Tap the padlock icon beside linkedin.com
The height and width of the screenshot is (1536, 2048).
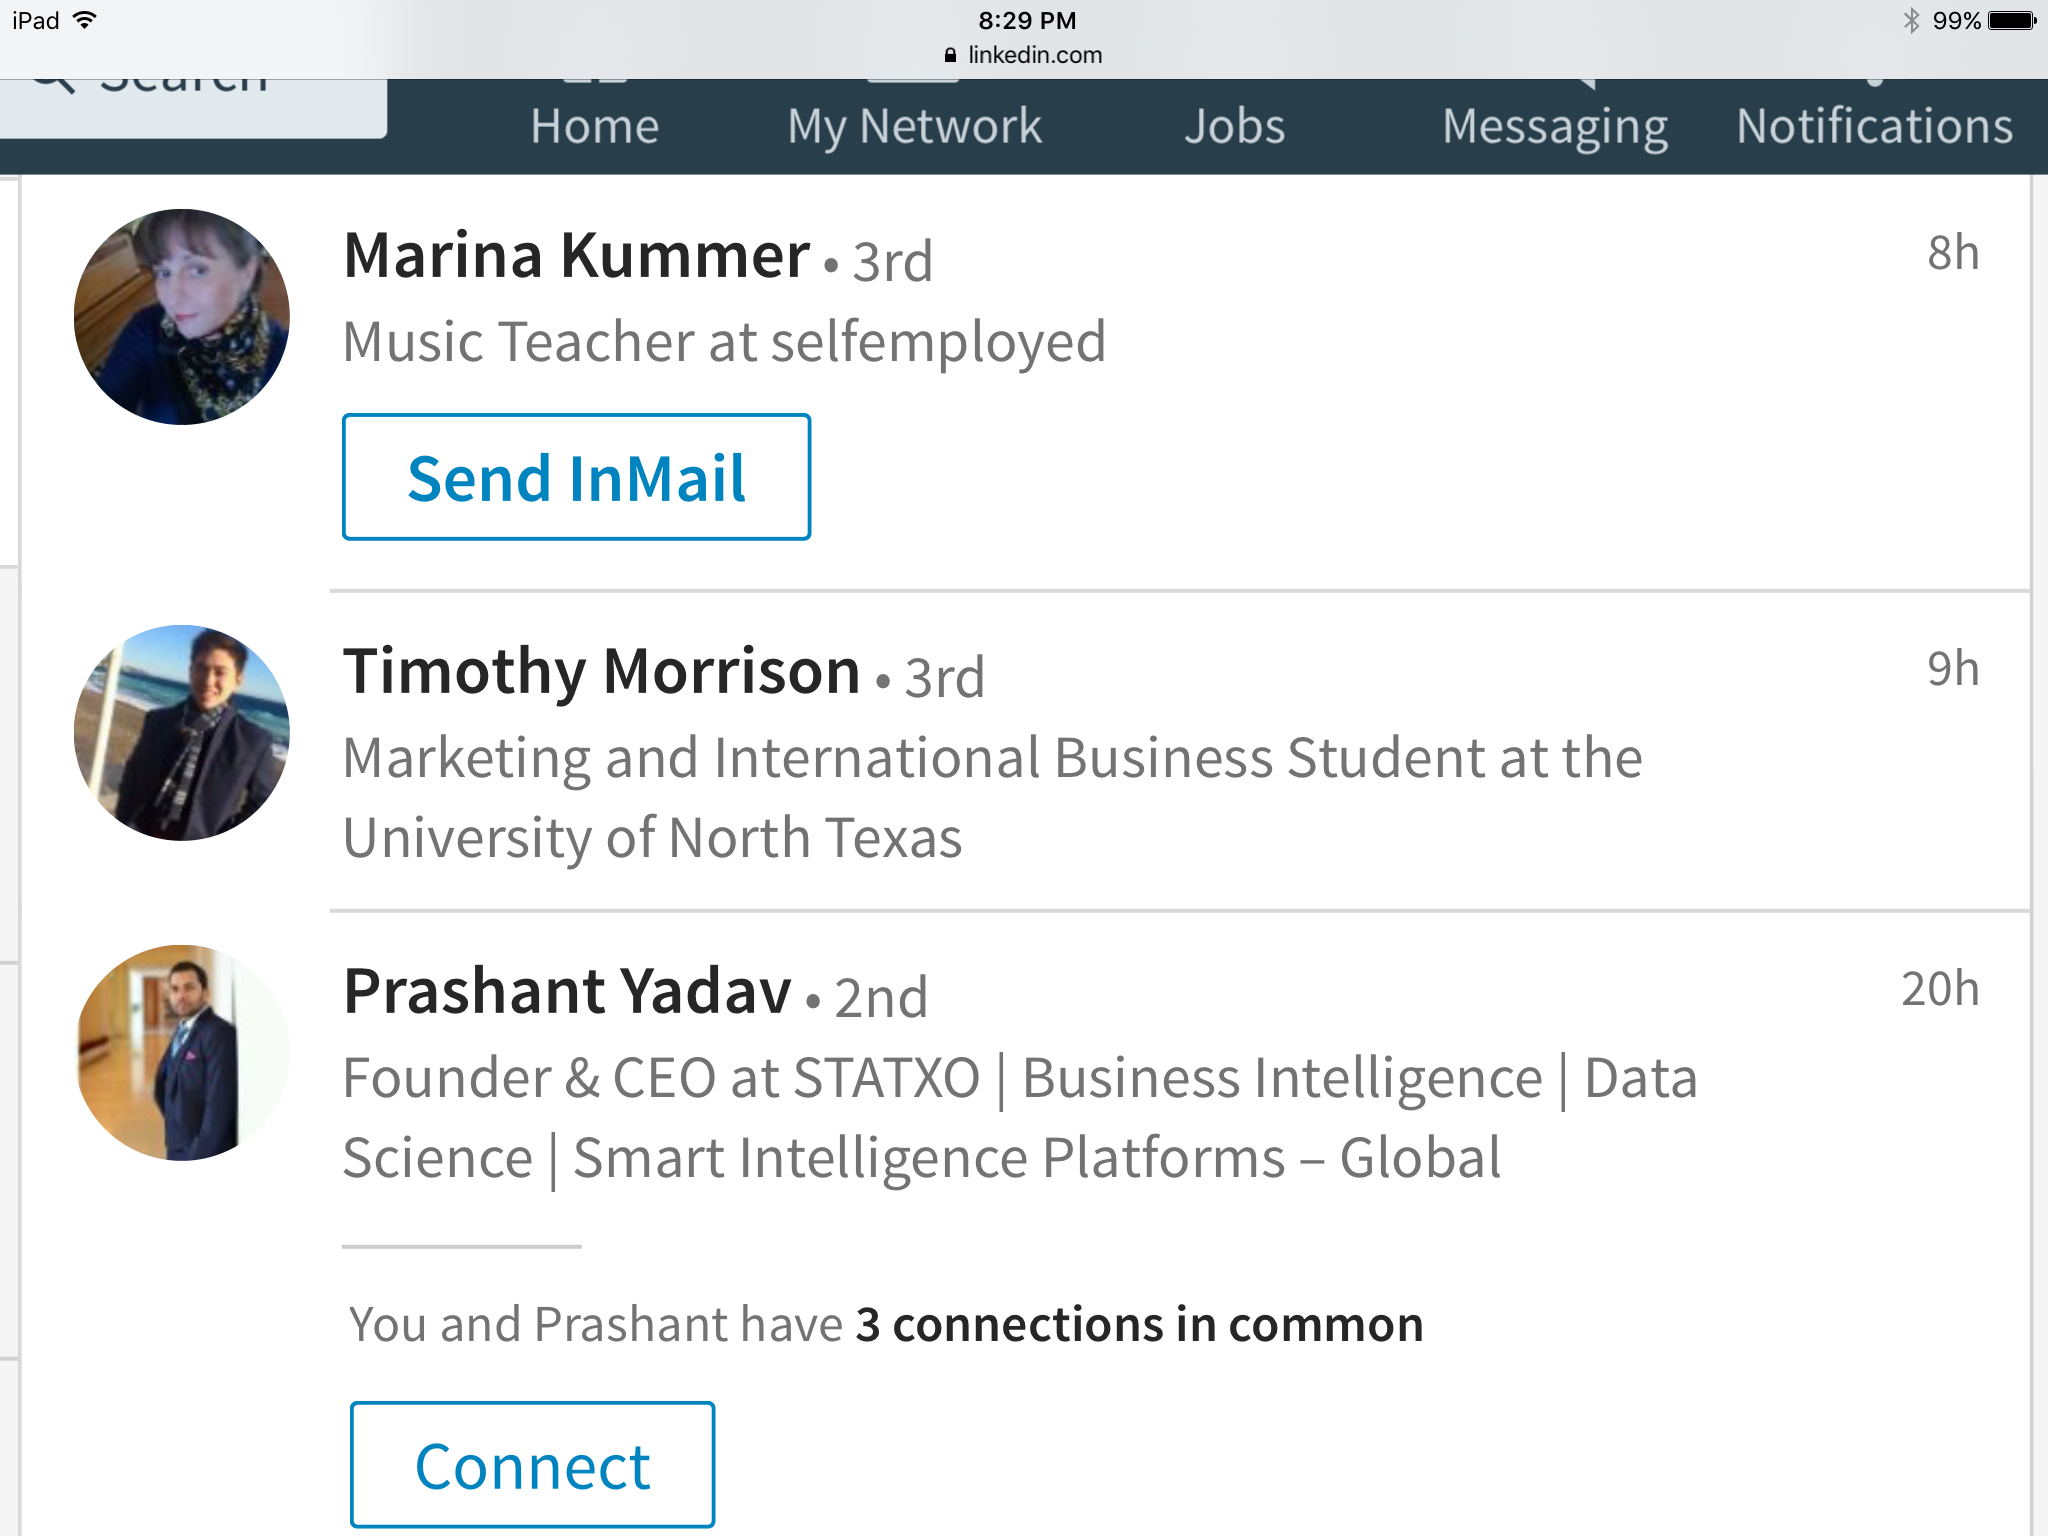[950, 56]
